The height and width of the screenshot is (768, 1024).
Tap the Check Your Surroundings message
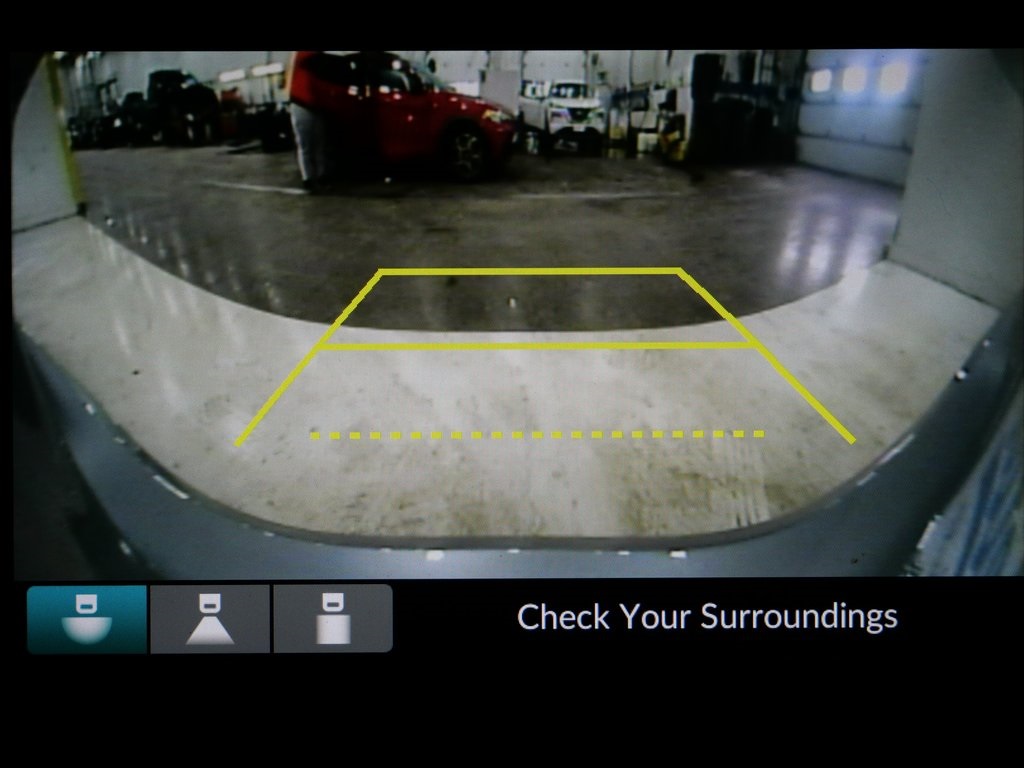pos(706,616)
